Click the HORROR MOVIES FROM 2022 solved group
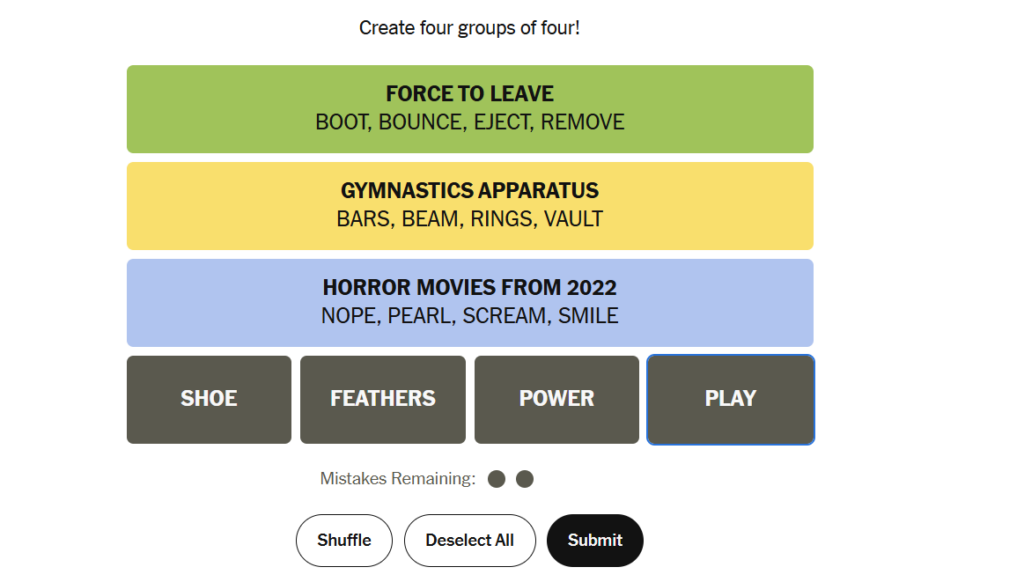The height and width of the screenshot is (582, 1024). coord(470,302)
